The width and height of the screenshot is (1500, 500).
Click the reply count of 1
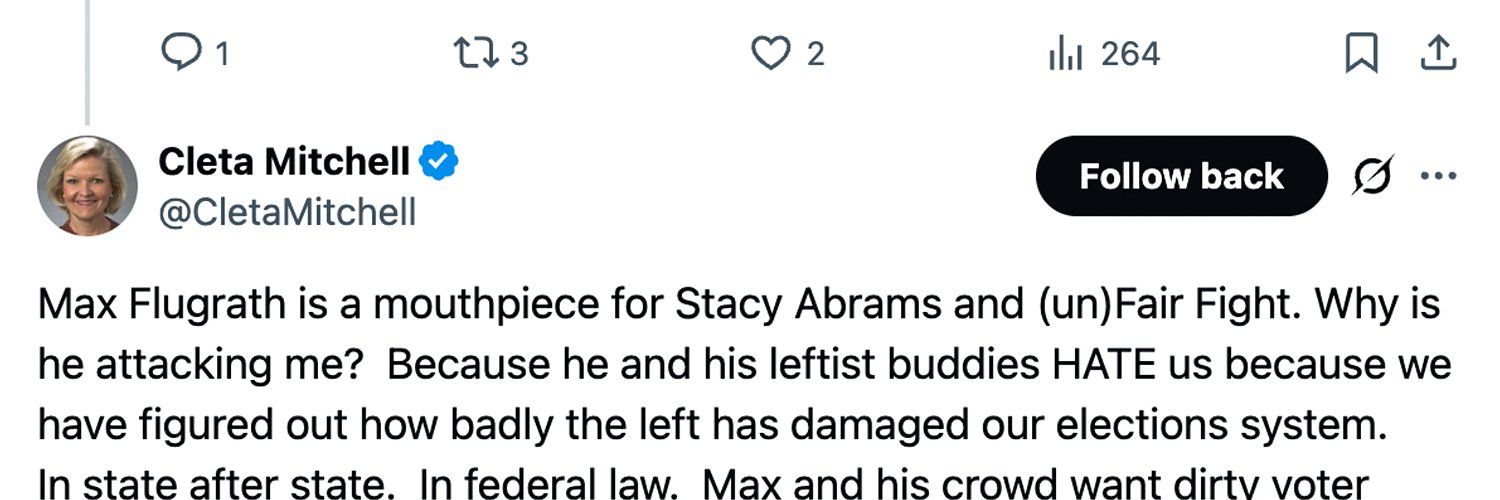coord(222,54)
